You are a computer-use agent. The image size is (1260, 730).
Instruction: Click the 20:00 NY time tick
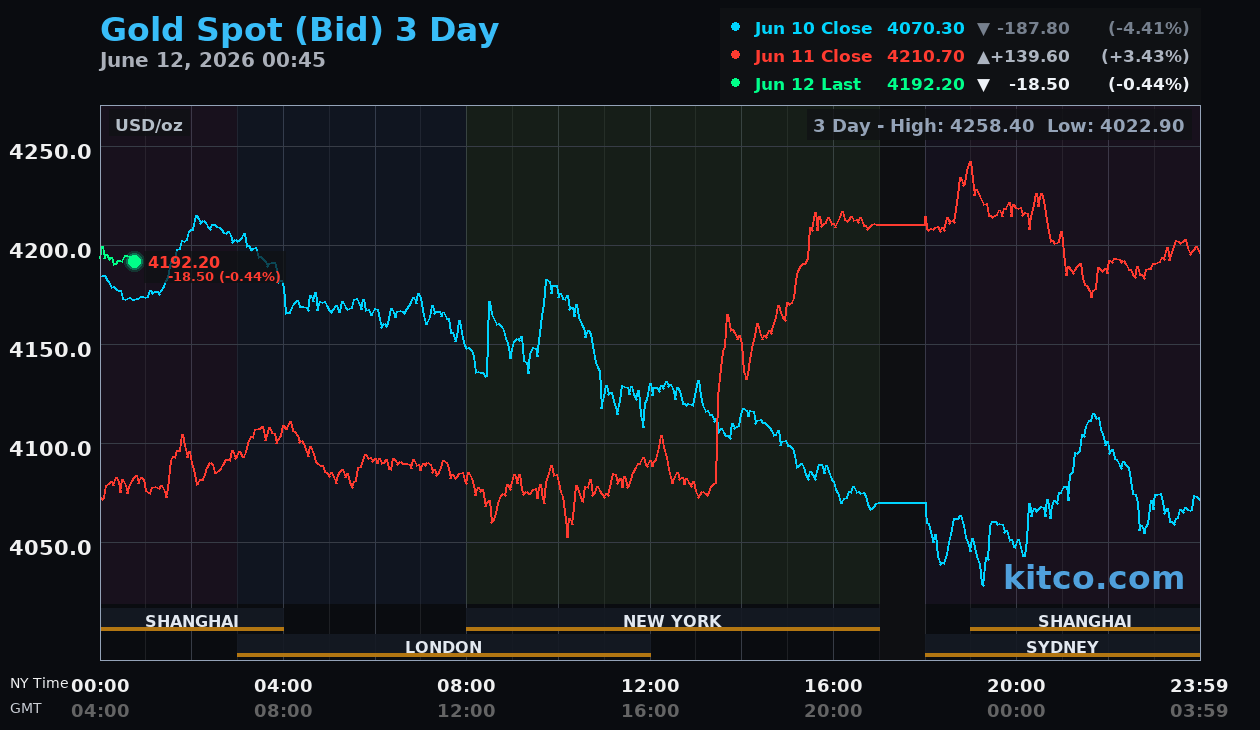pos(1016,686)
